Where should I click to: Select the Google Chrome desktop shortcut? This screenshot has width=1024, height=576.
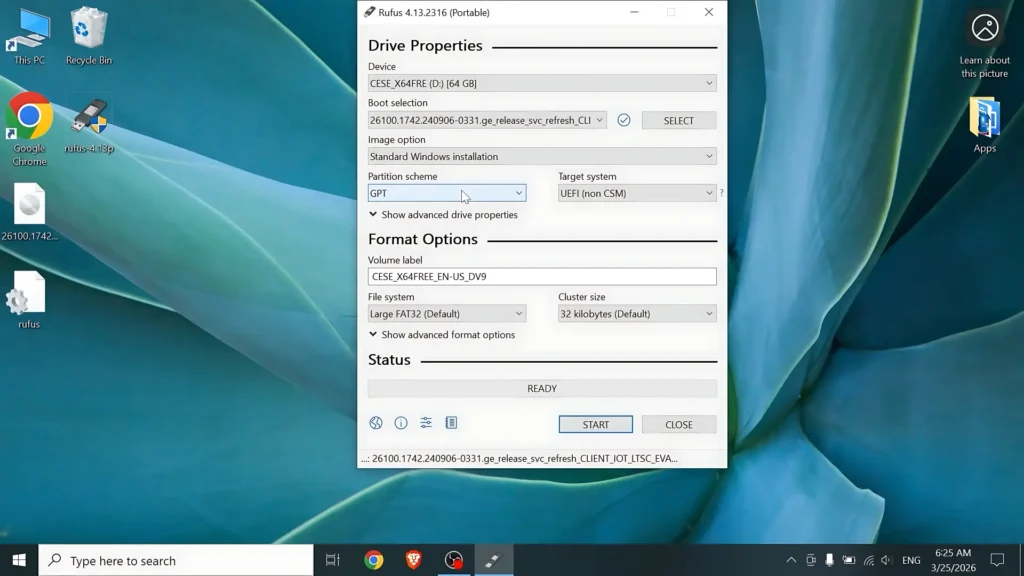click(x=29, y=129)
